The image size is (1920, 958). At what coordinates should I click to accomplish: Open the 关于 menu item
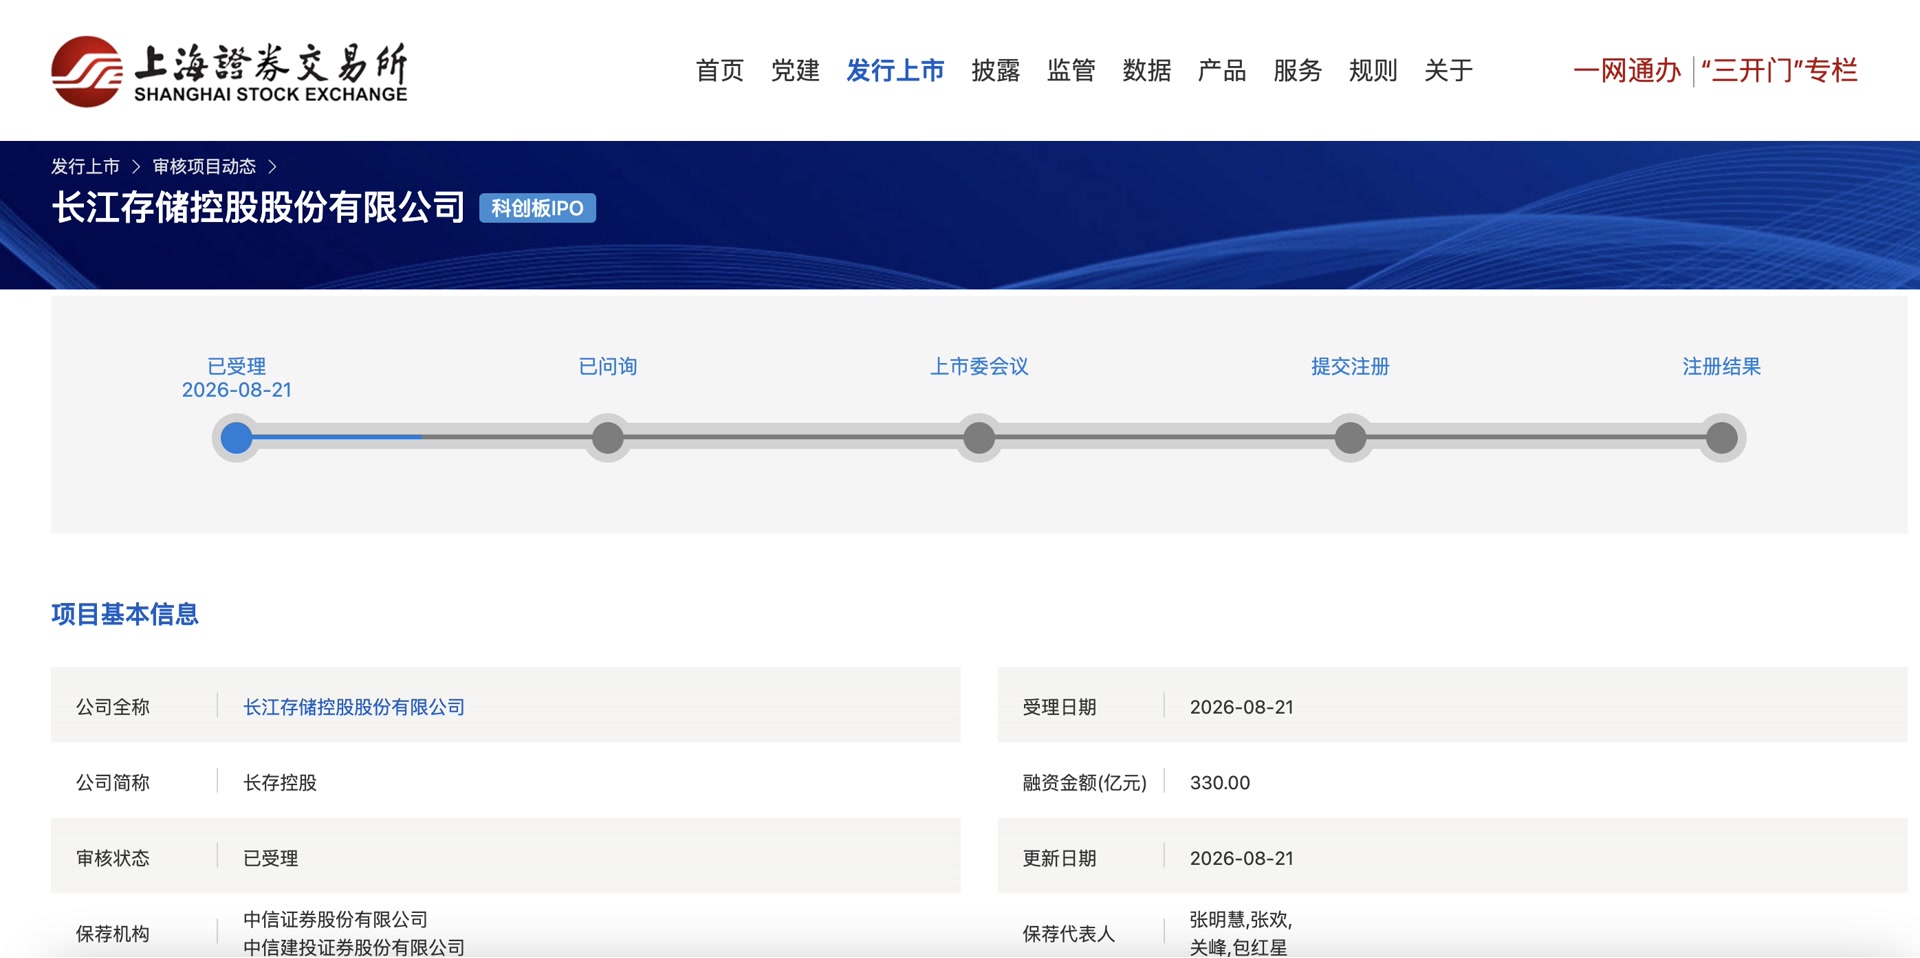1449,71
